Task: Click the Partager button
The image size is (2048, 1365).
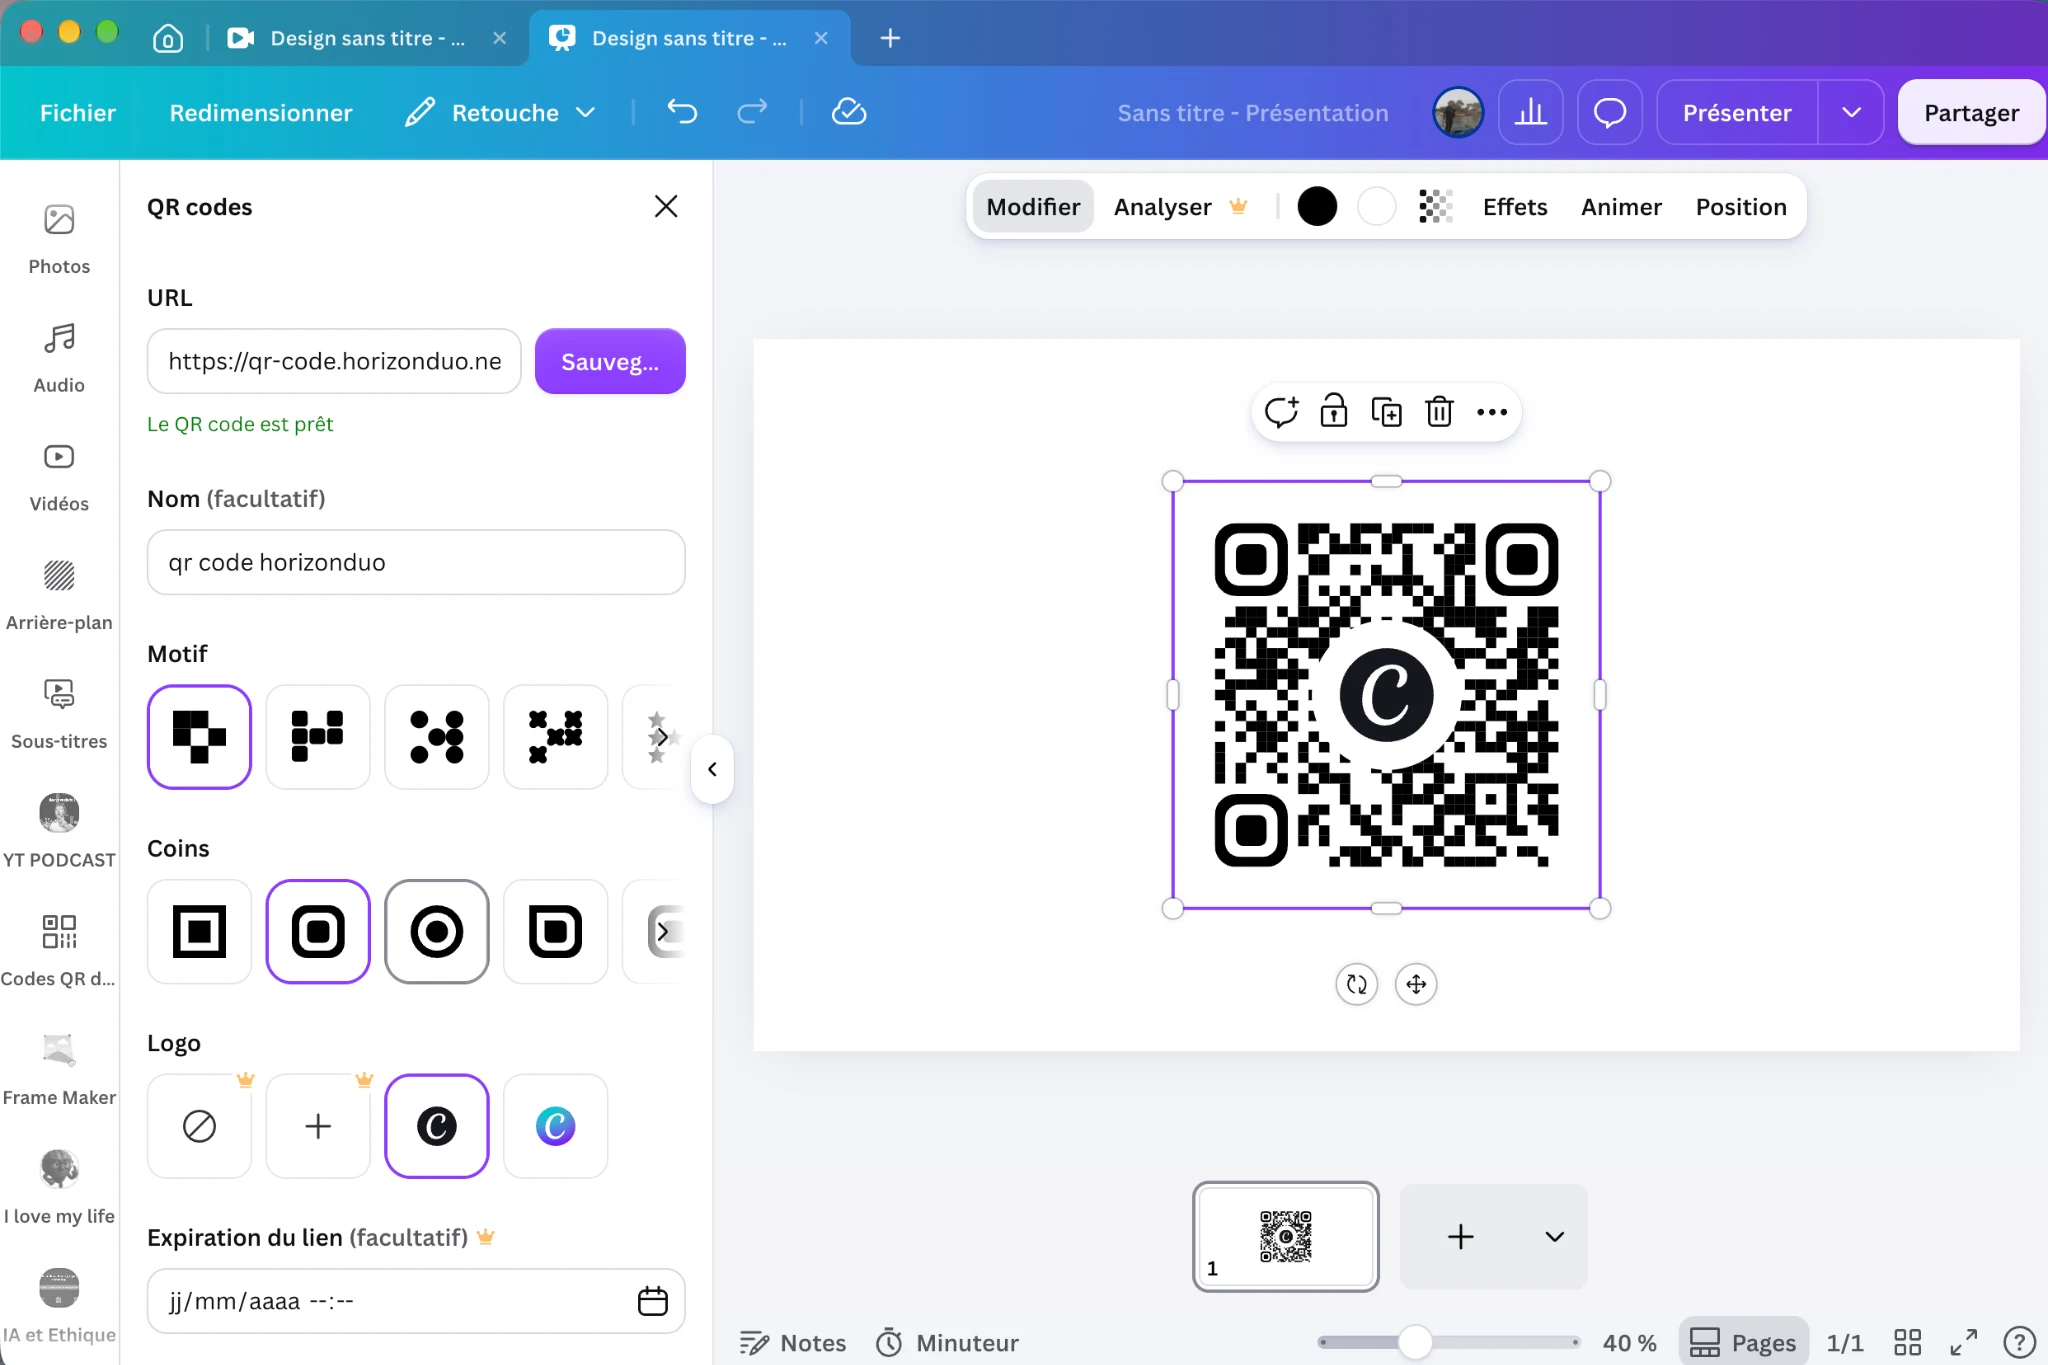Action: (1971, 112)
